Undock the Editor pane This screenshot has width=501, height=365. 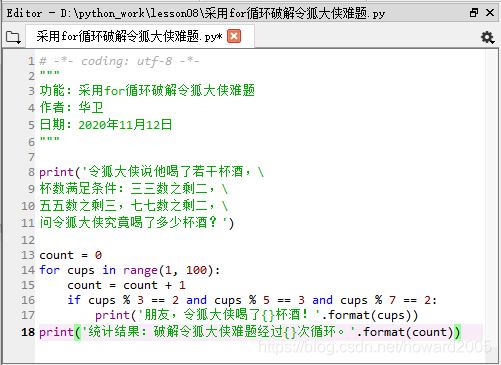click(x=474, y=13)
